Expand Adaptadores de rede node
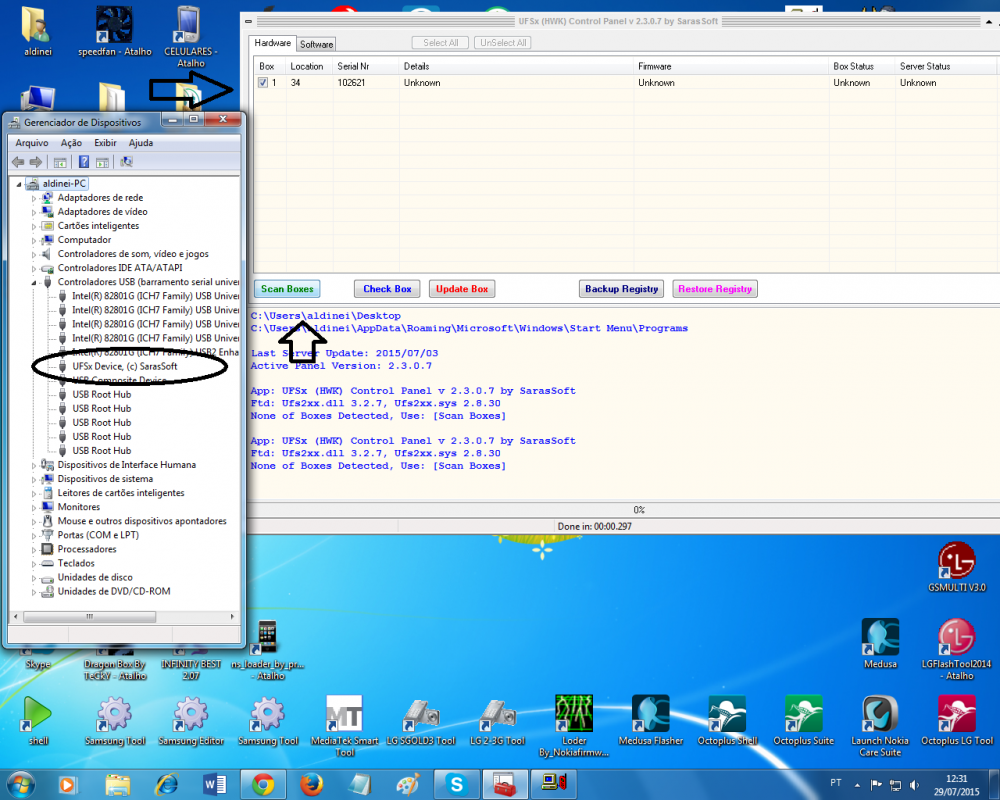 point(34,198)
